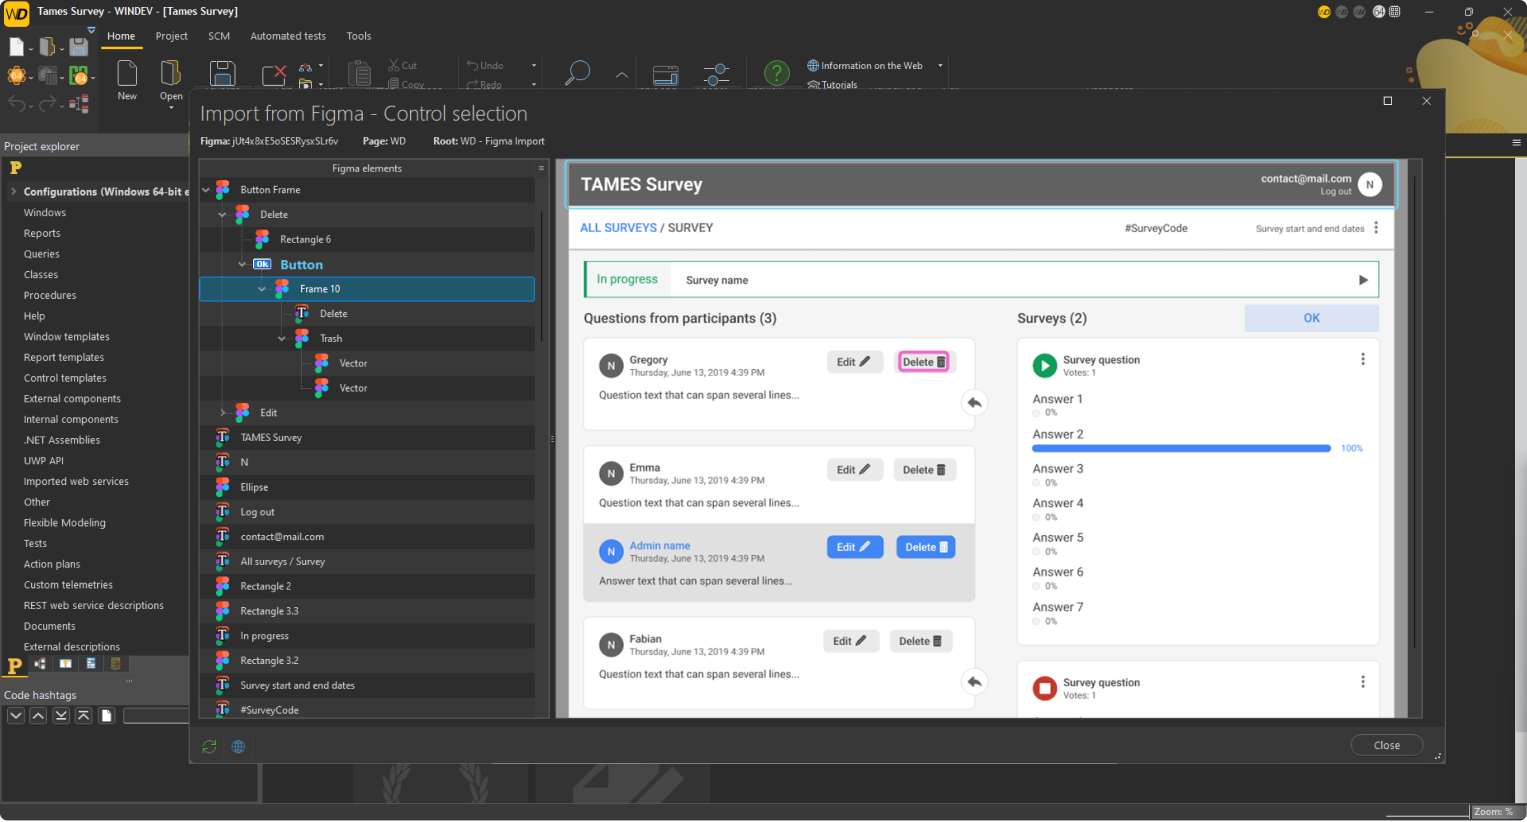1527x822 pixels.
Task: Select the P project tab below the explorer
Action: (x=15, y=665)
